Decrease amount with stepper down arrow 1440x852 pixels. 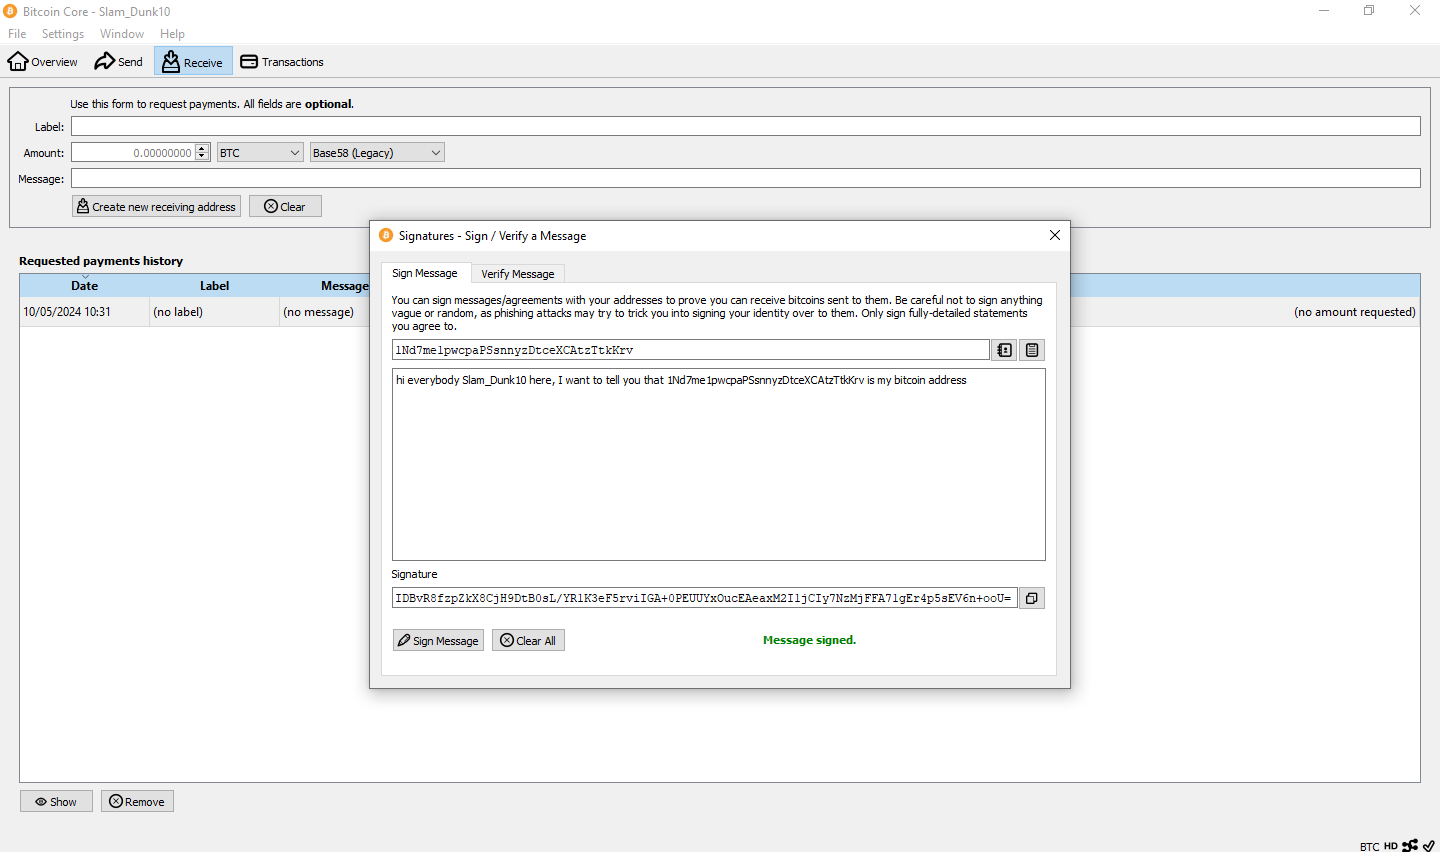pyautogui.click(x=202, y=157)
